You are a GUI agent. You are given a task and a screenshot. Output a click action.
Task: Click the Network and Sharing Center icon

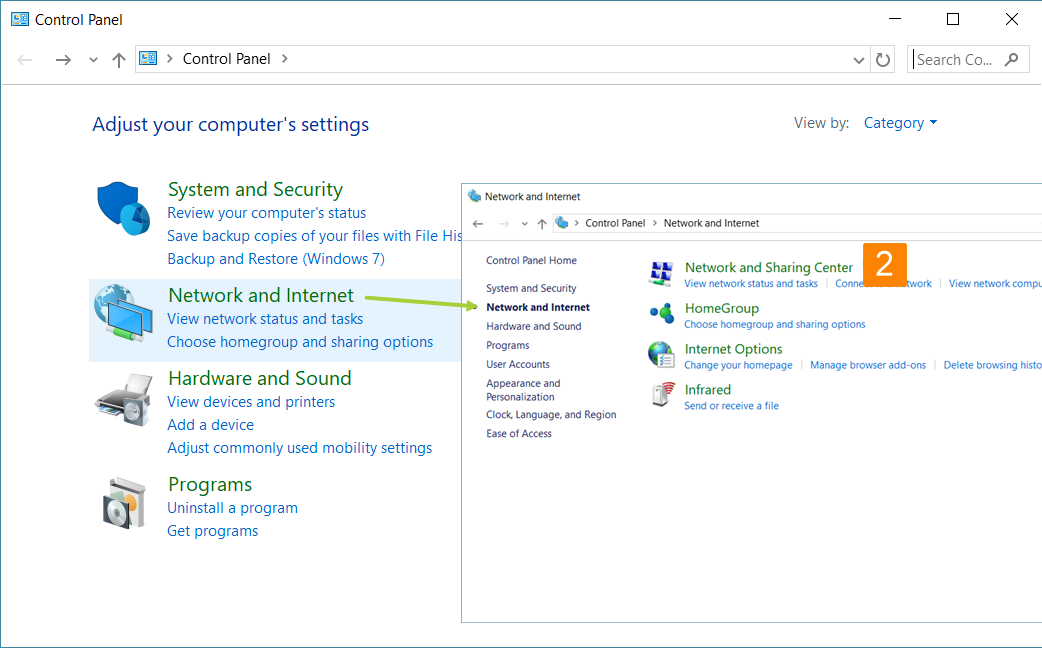[x=661, y=273]
